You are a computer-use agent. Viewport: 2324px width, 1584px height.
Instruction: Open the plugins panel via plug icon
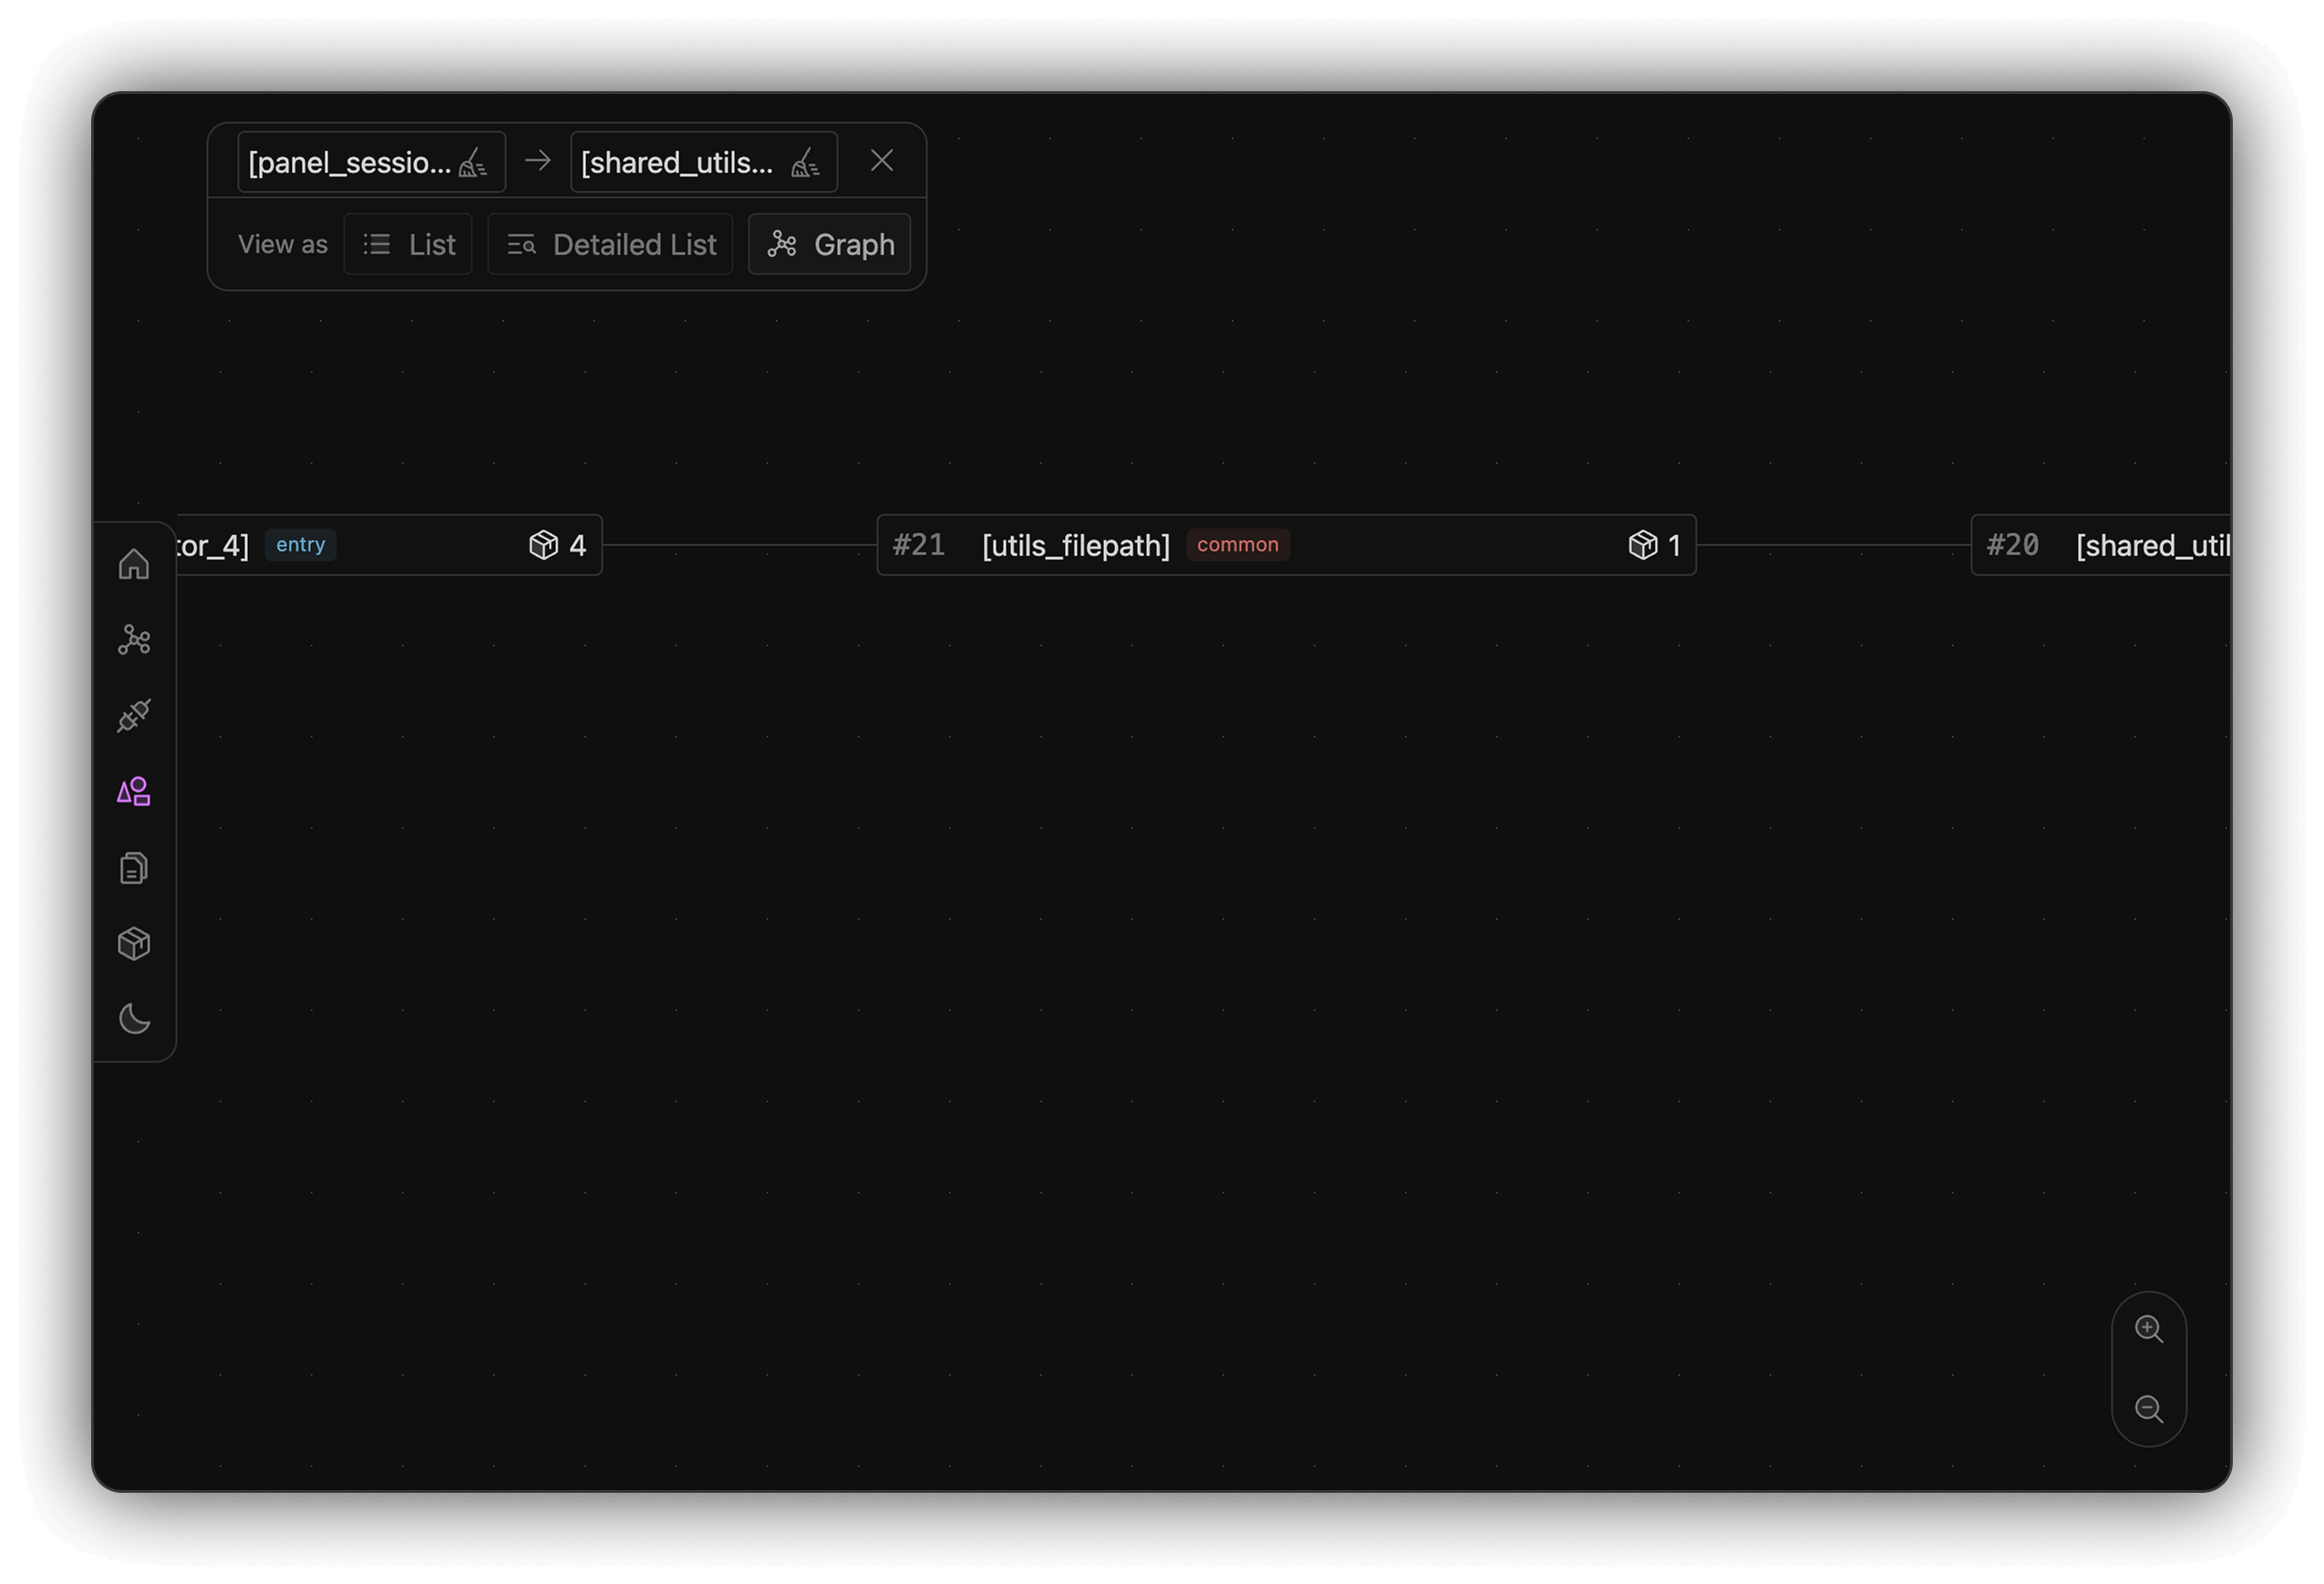(134, 716)
